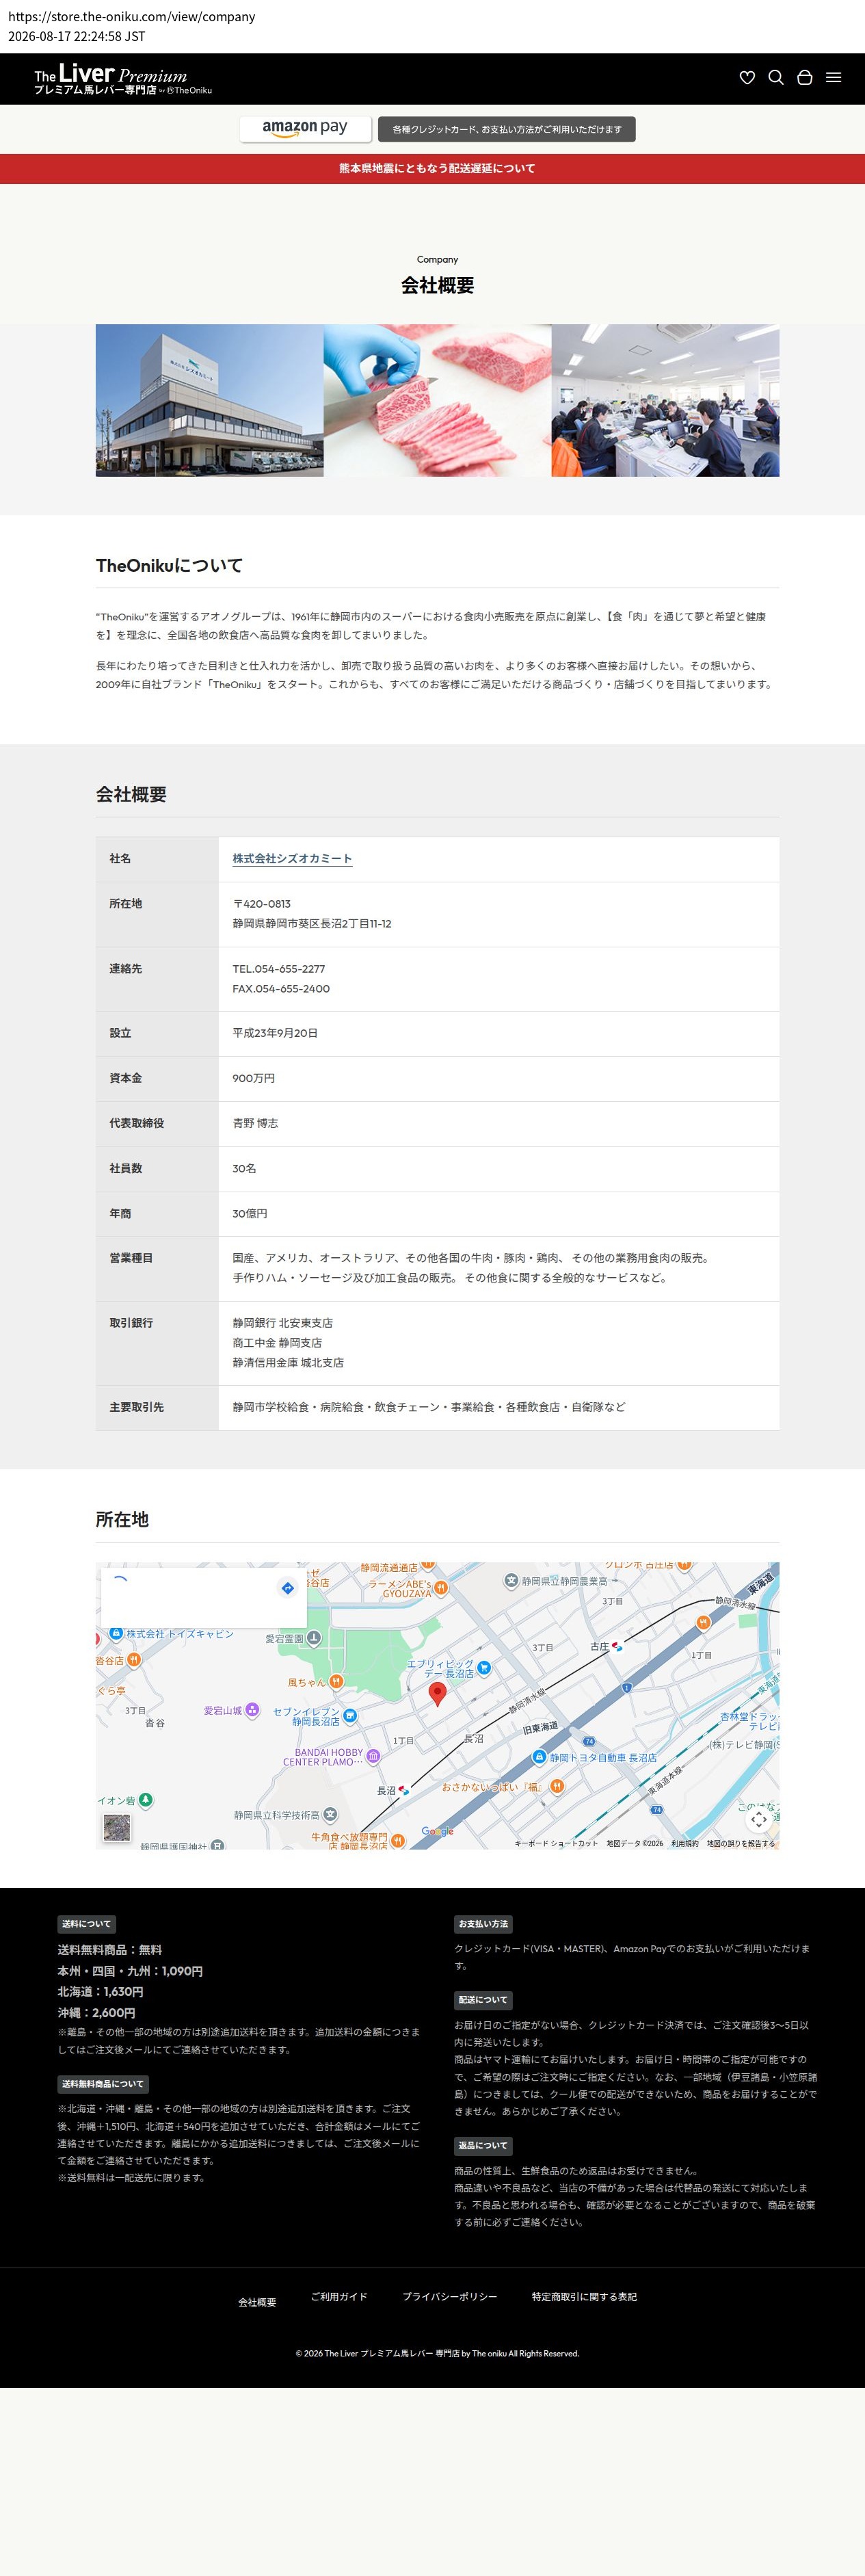Screen dimensions: 865x2576
Task: Click 株式会社トイズキャビン marker on map
Action: [x=116, y=1633]
